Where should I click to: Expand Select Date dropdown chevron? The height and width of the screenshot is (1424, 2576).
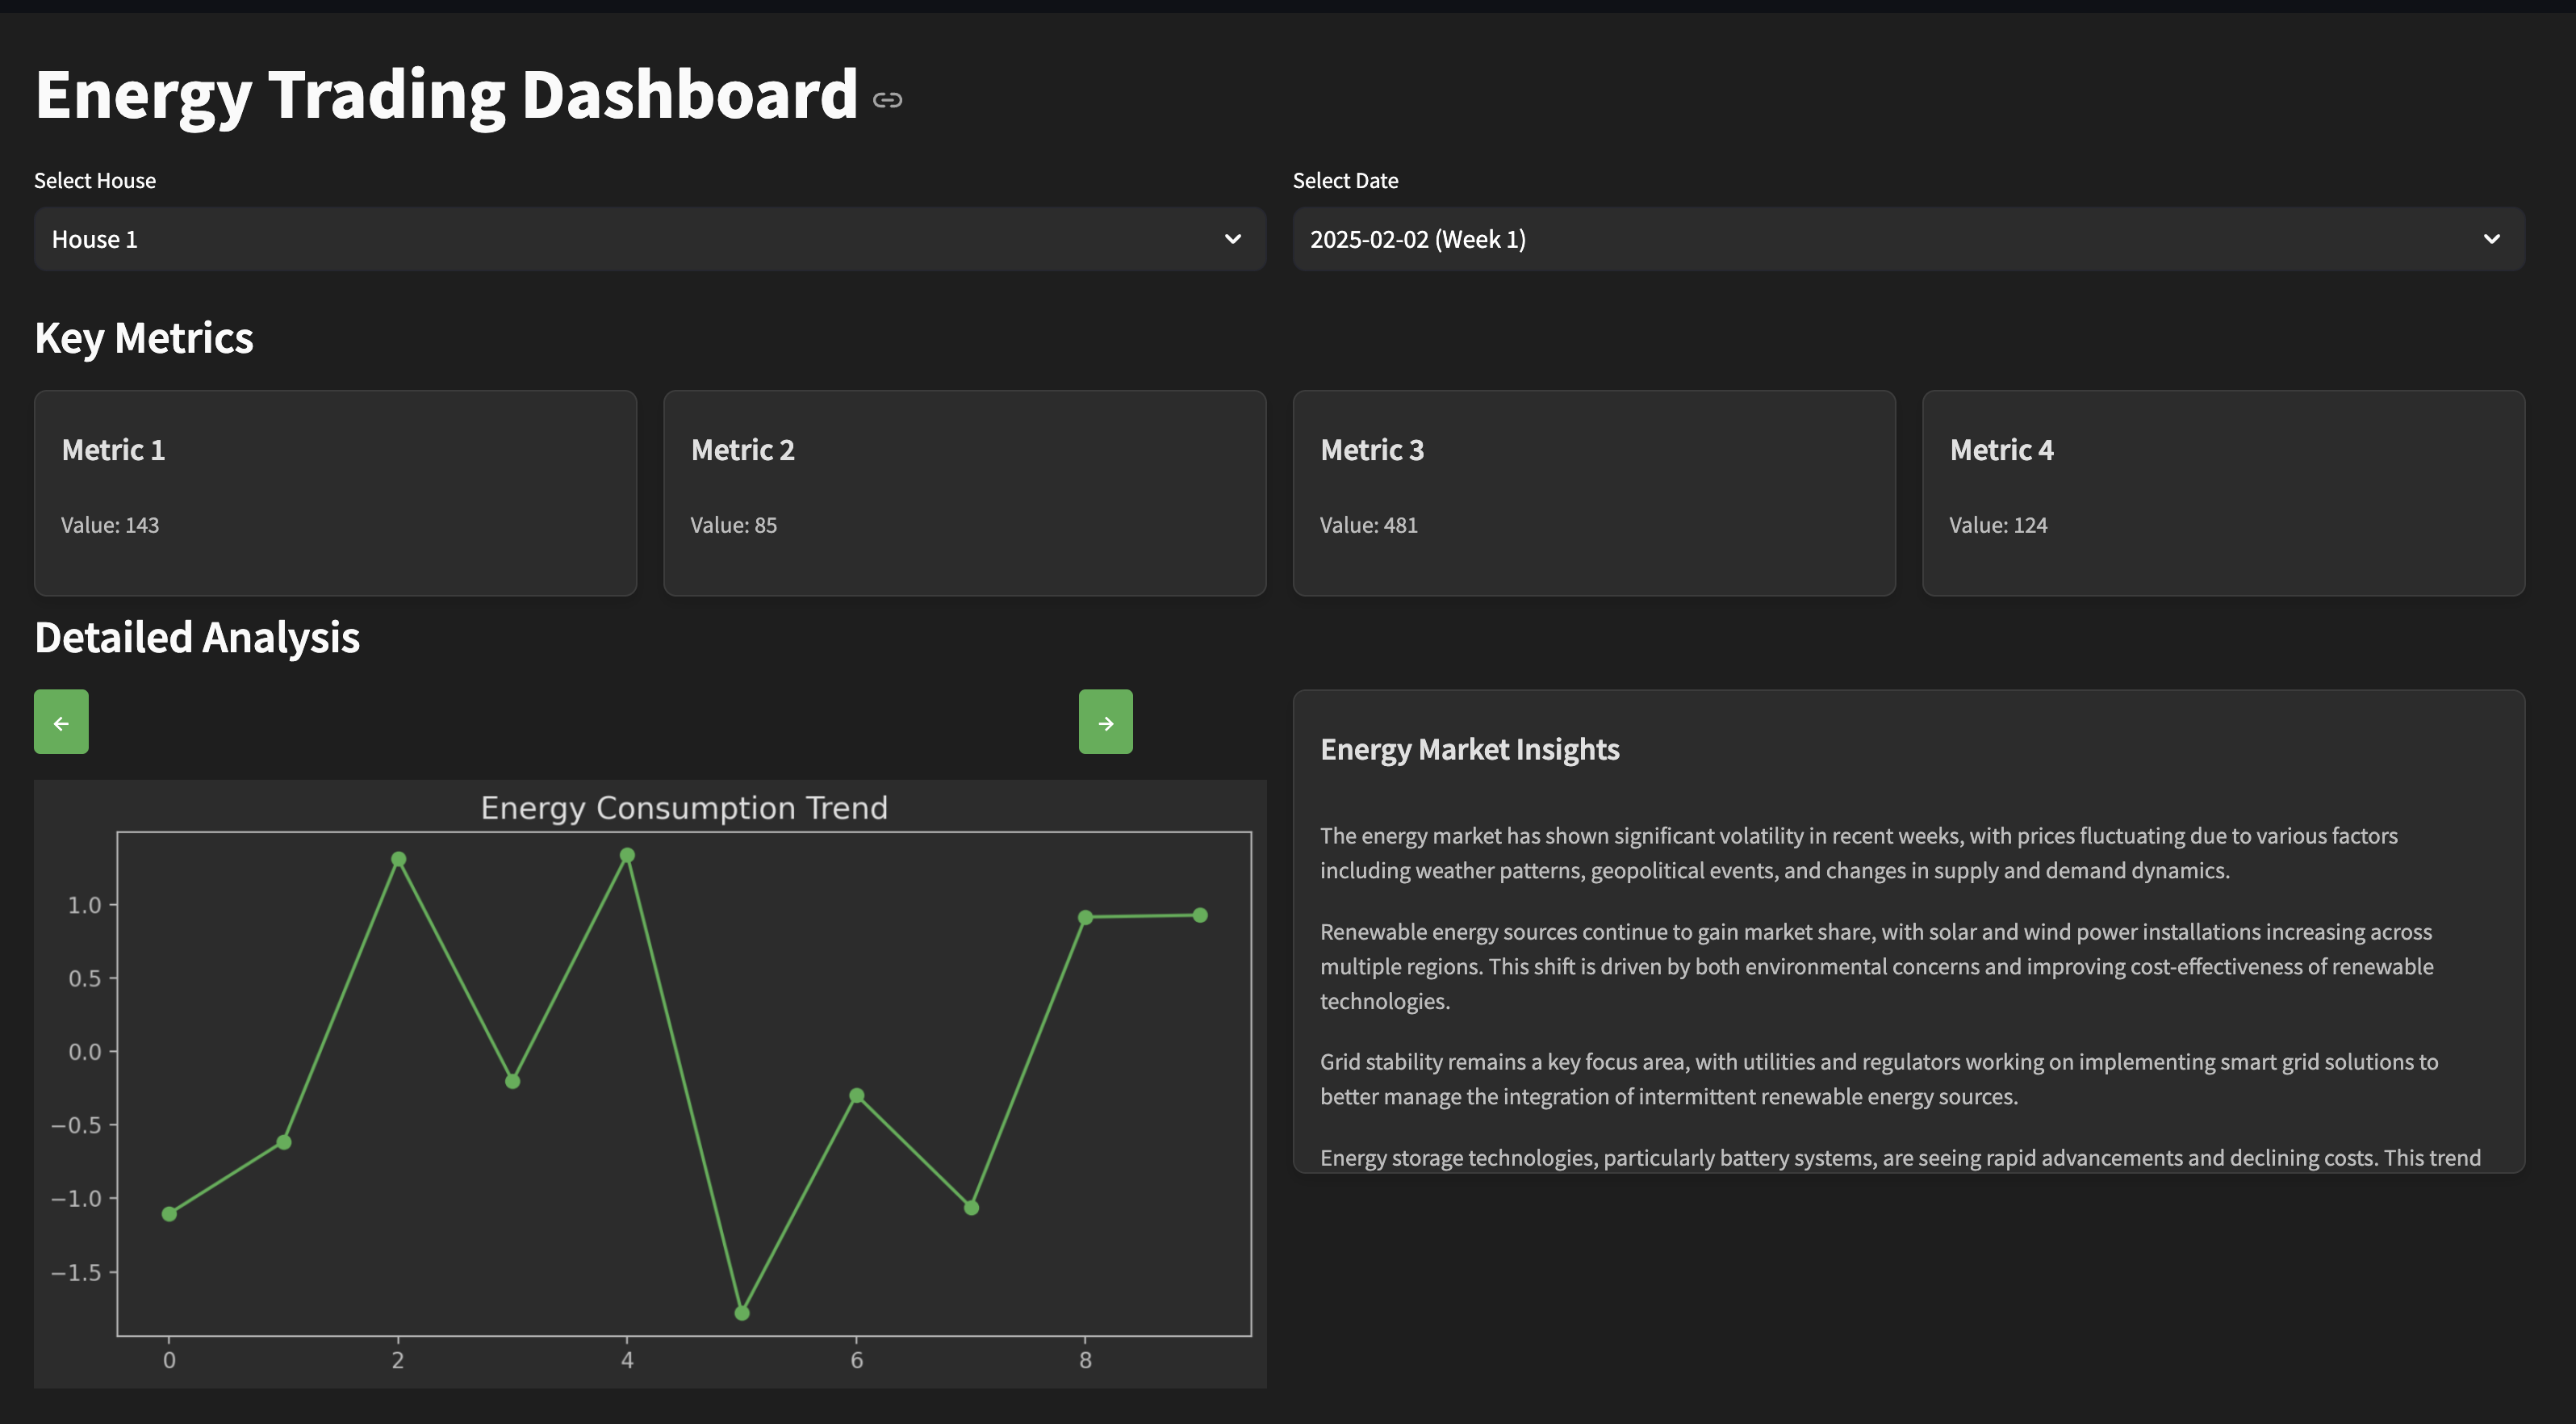[x=2491, y=239]
